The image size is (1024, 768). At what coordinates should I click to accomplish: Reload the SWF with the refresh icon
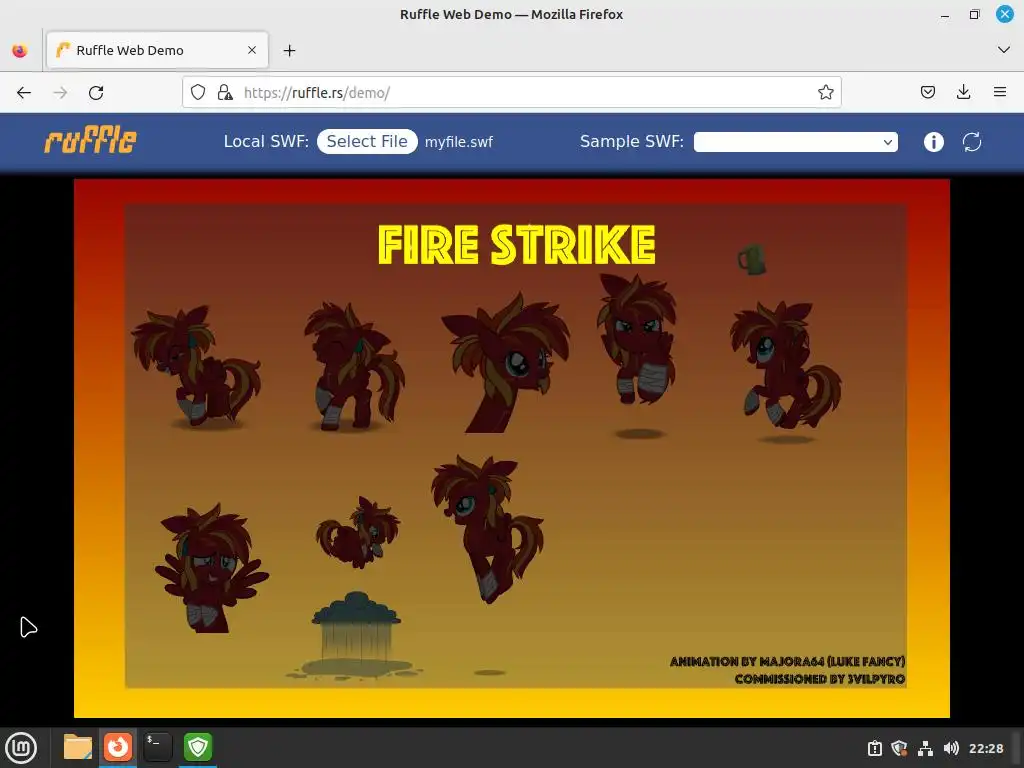(972, 142)
